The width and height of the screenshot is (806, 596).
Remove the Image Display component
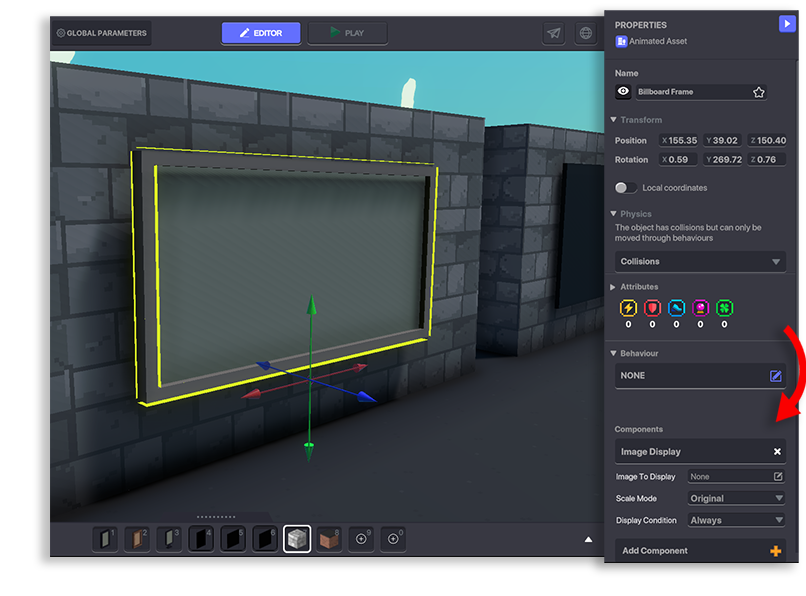(x=777, y=452)
